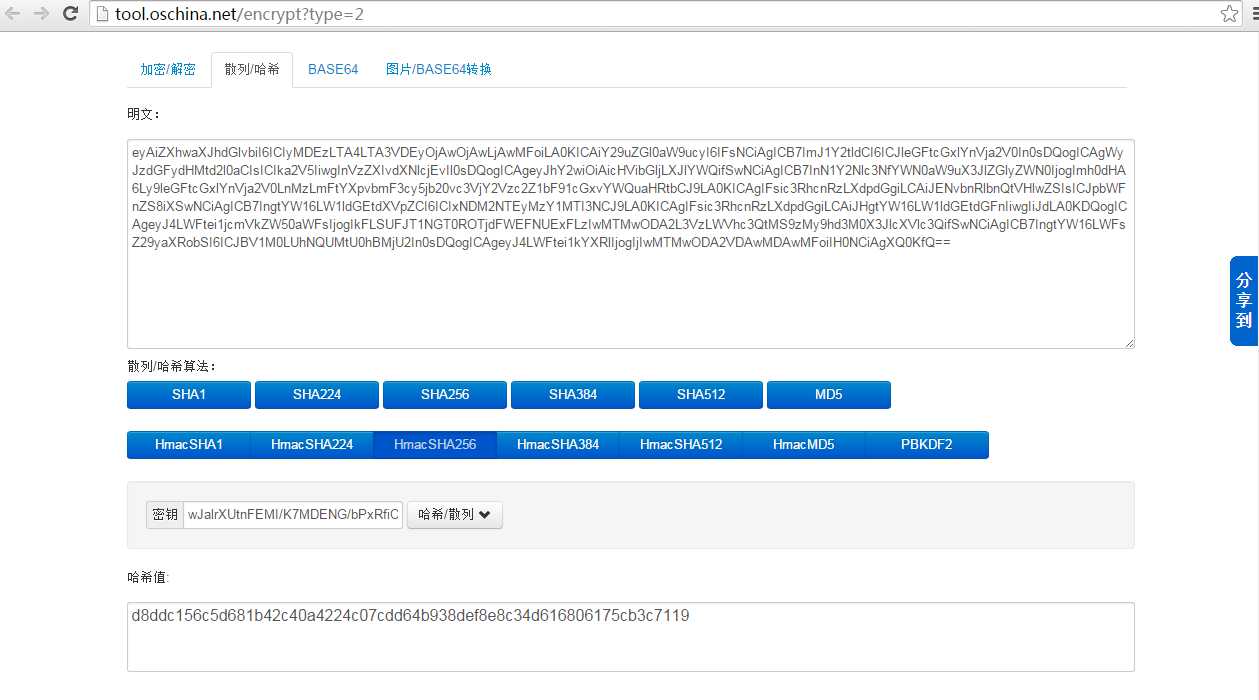
Task: Click the 密钥 label addon
Action: 165,515
